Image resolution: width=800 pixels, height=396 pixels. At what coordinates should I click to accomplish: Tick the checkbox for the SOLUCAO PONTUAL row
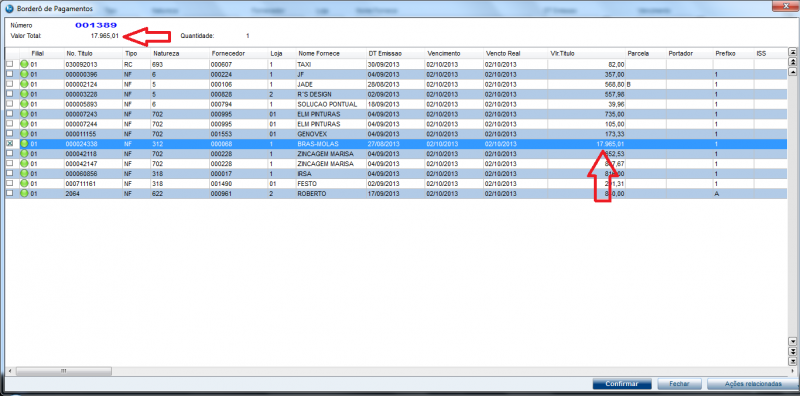10,104
